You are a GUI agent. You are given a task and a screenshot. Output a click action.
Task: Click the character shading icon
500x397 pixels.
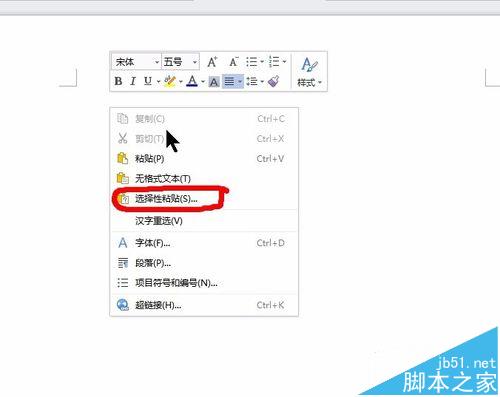click(x=214, y=82)
